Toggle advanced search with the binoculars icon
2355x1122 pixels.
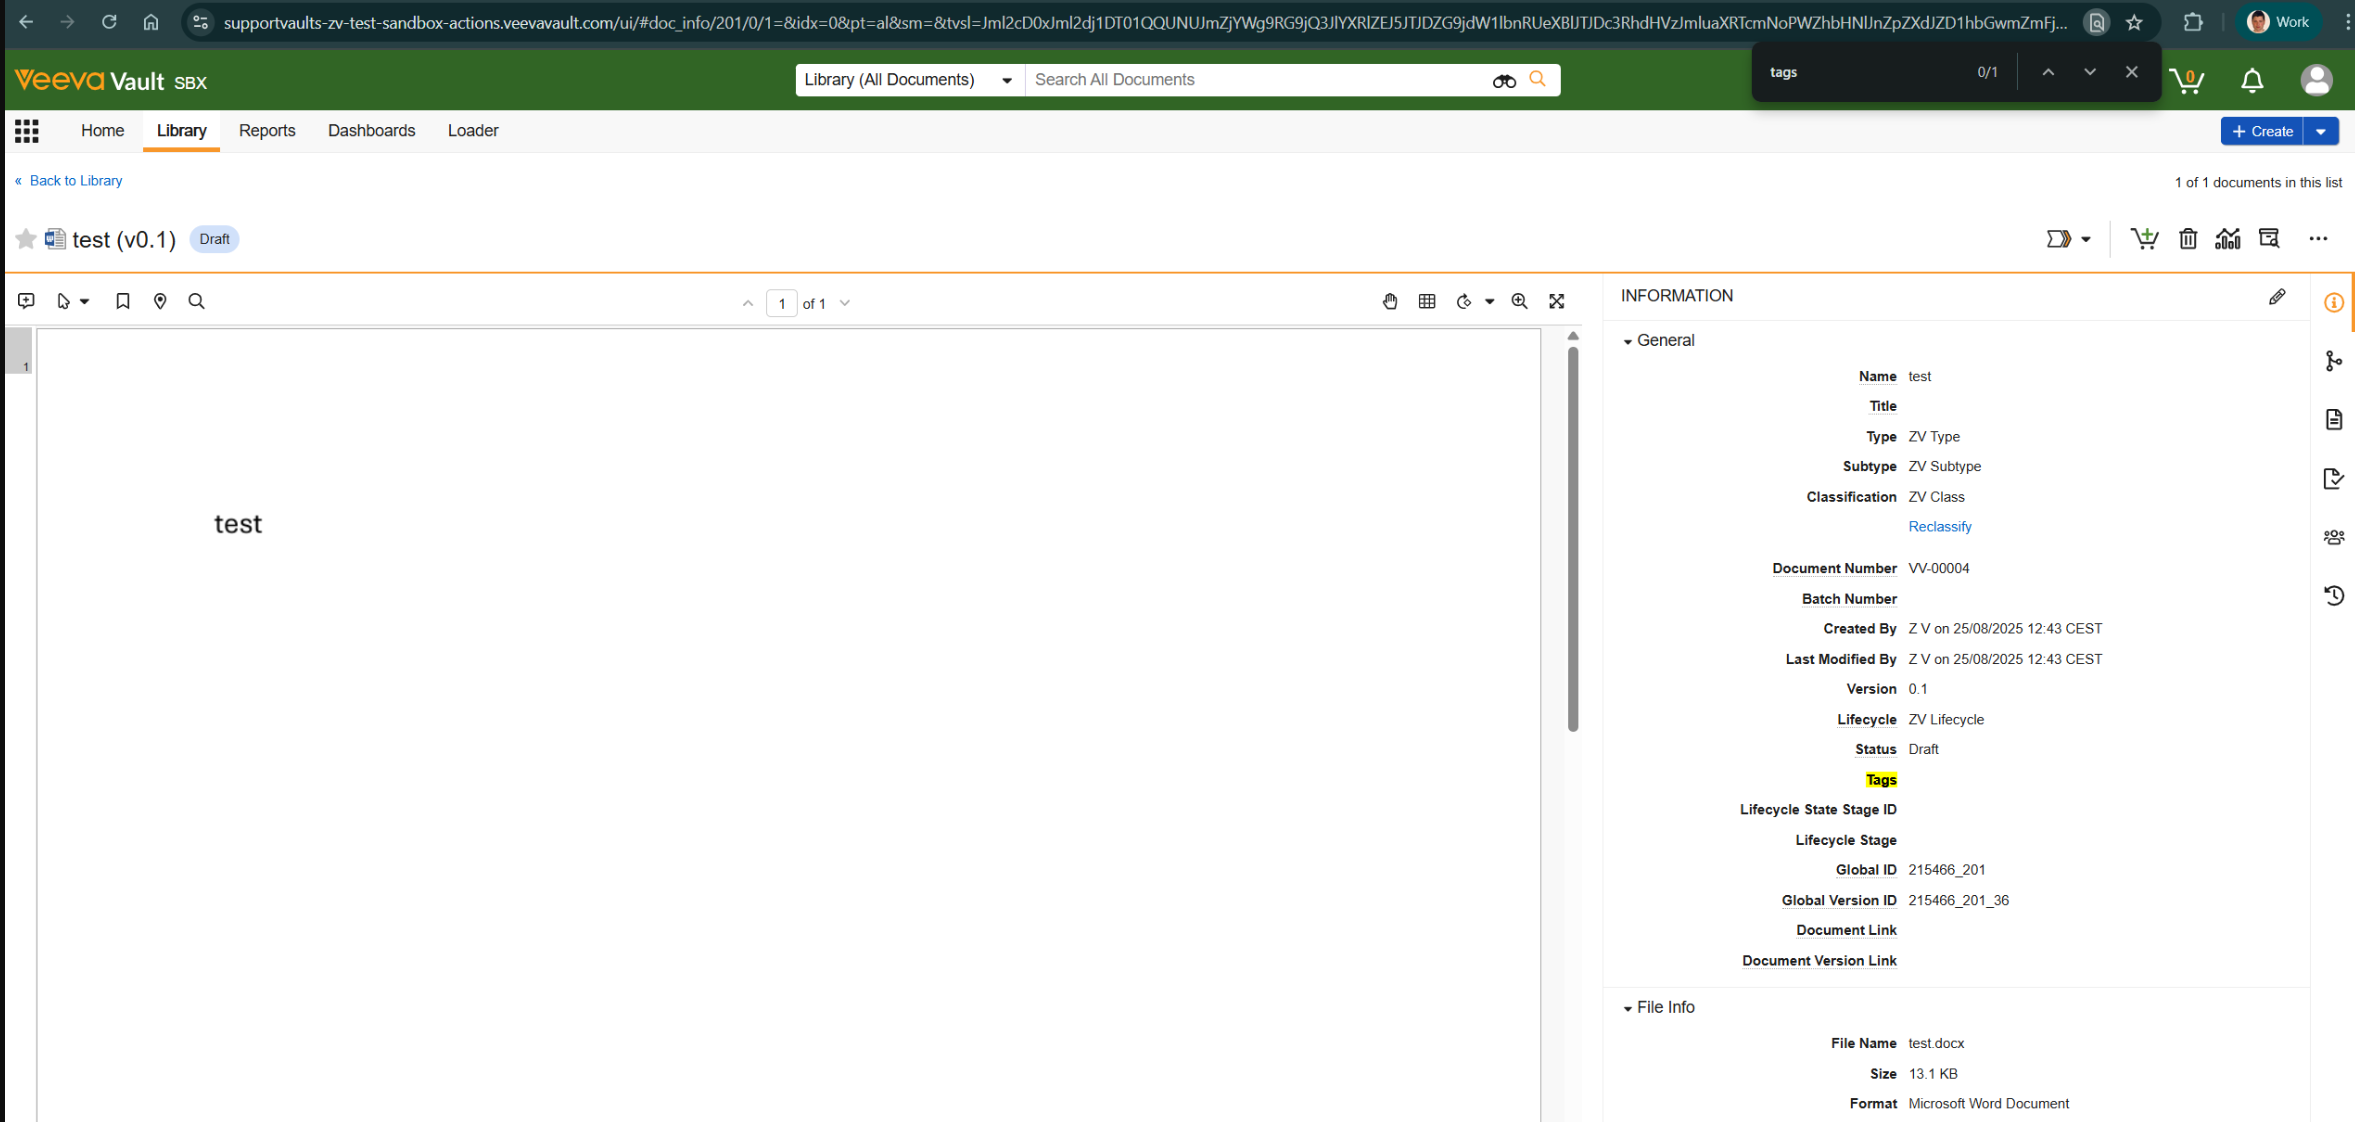pos(1504,80)
